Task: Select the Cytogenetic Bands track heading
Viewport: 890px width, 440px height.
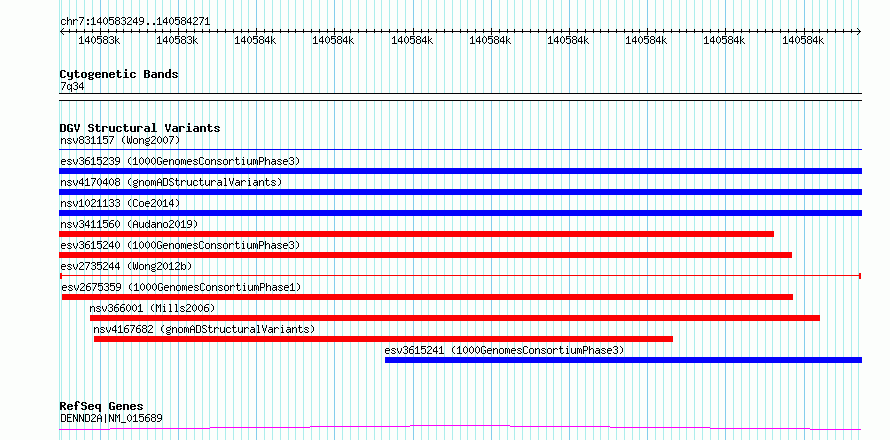Action: 119,74
